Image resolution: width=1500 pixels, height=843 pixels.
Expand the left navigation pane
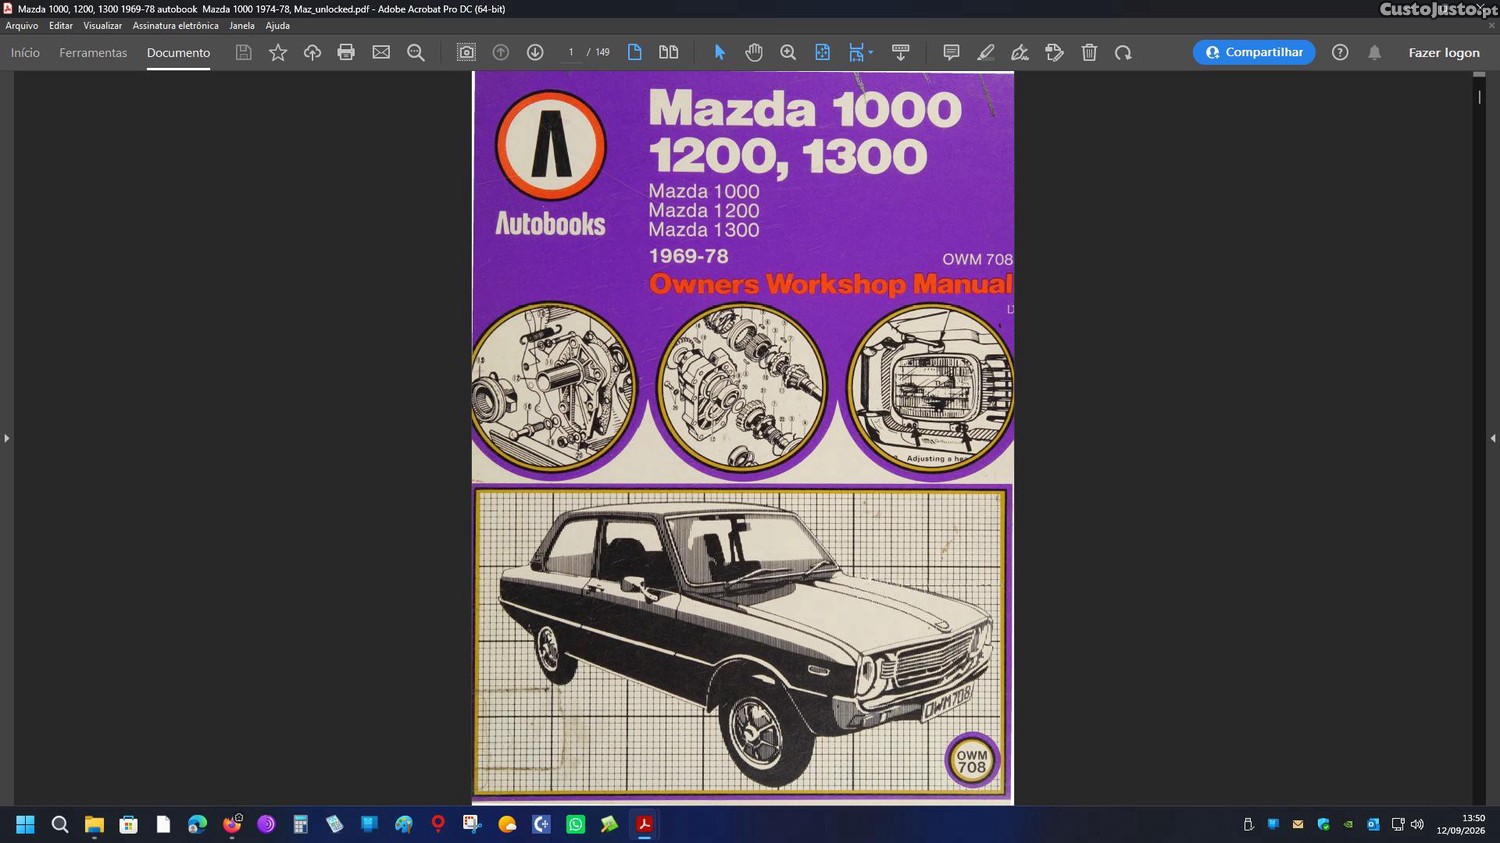[x=6, y=438]
